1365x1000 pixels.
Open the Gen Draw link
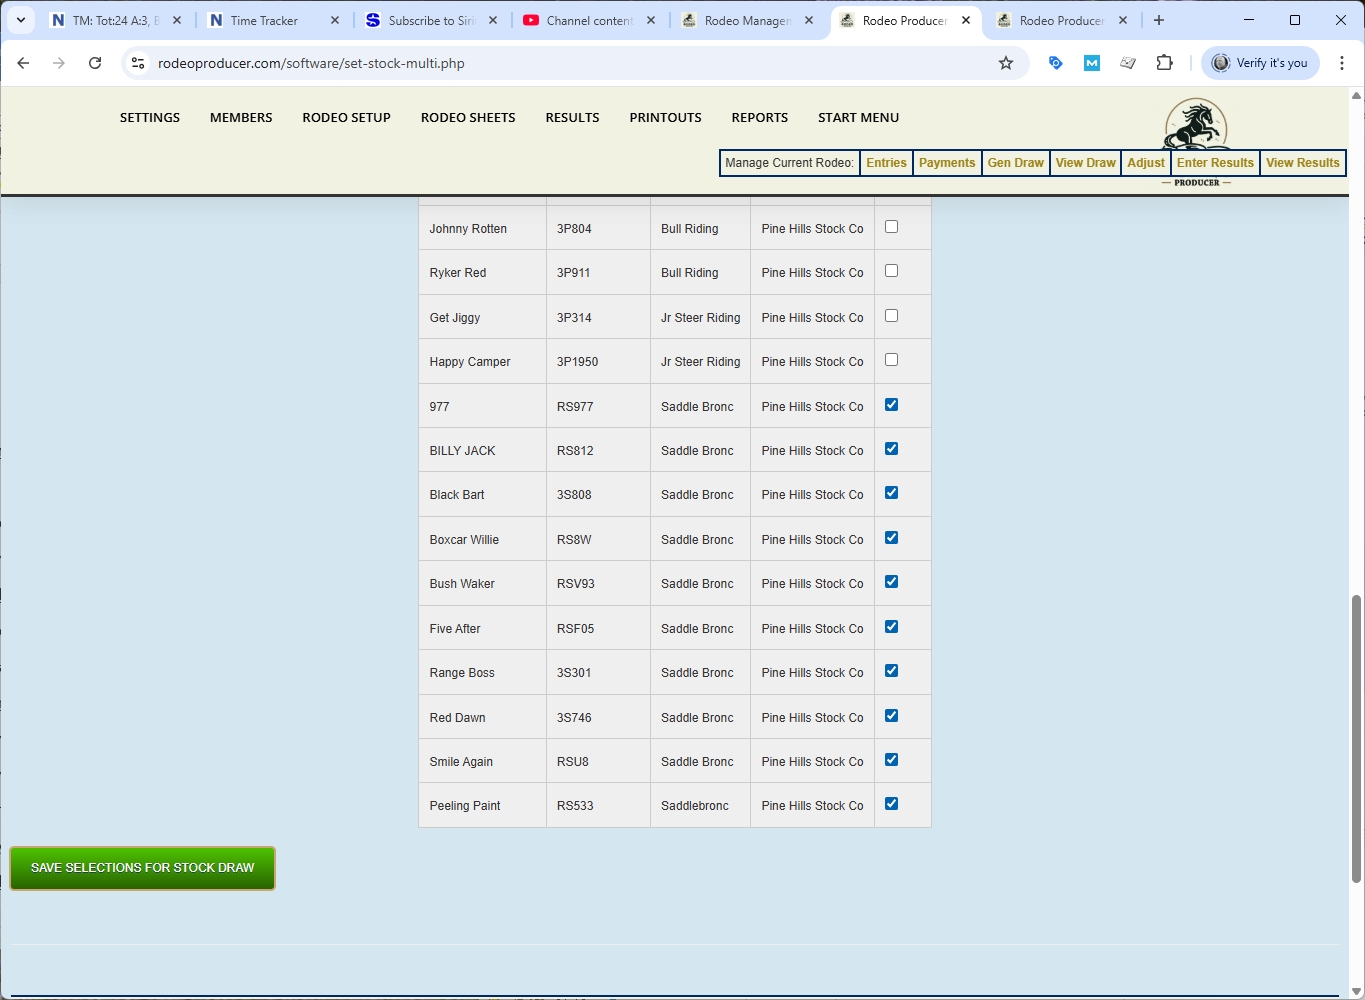pos(1015,163)
